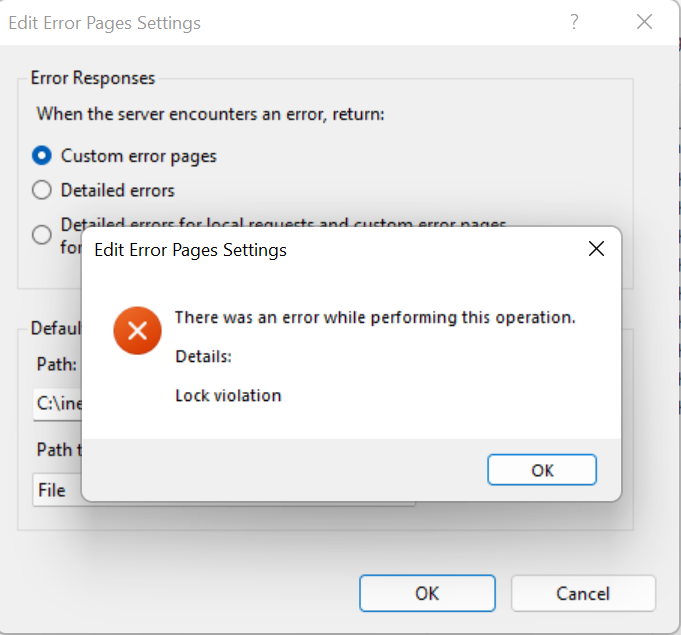Click the 'There was an error' message
The width and height of the screenshot is (681, 635).
[375, 318]
